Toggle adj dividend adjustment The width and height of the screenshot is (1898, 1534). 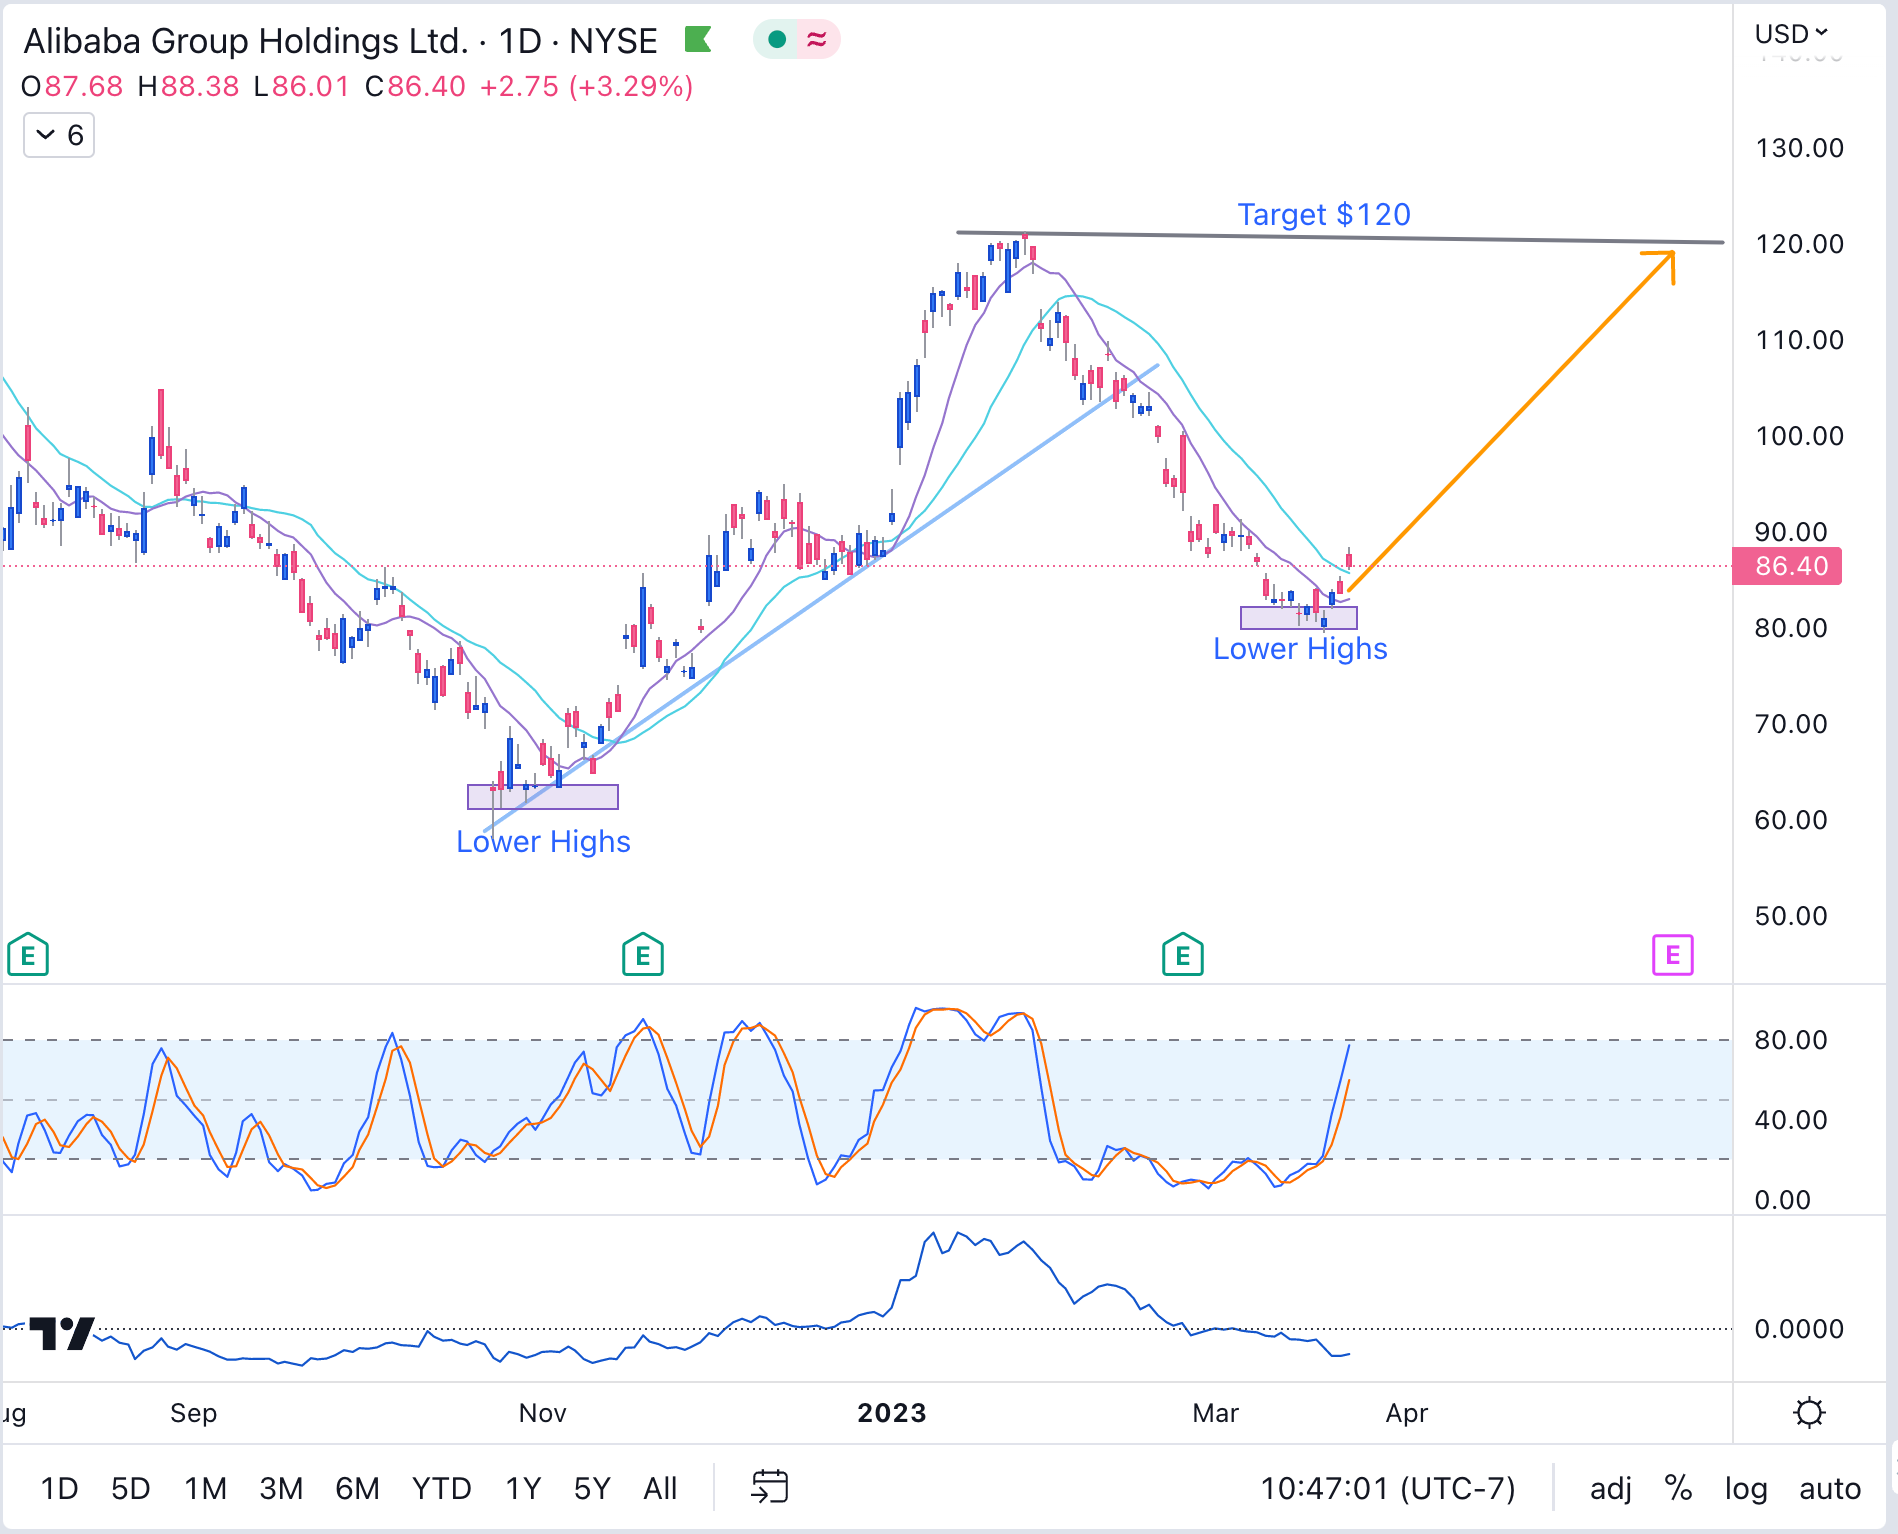pos(1611,1488)
